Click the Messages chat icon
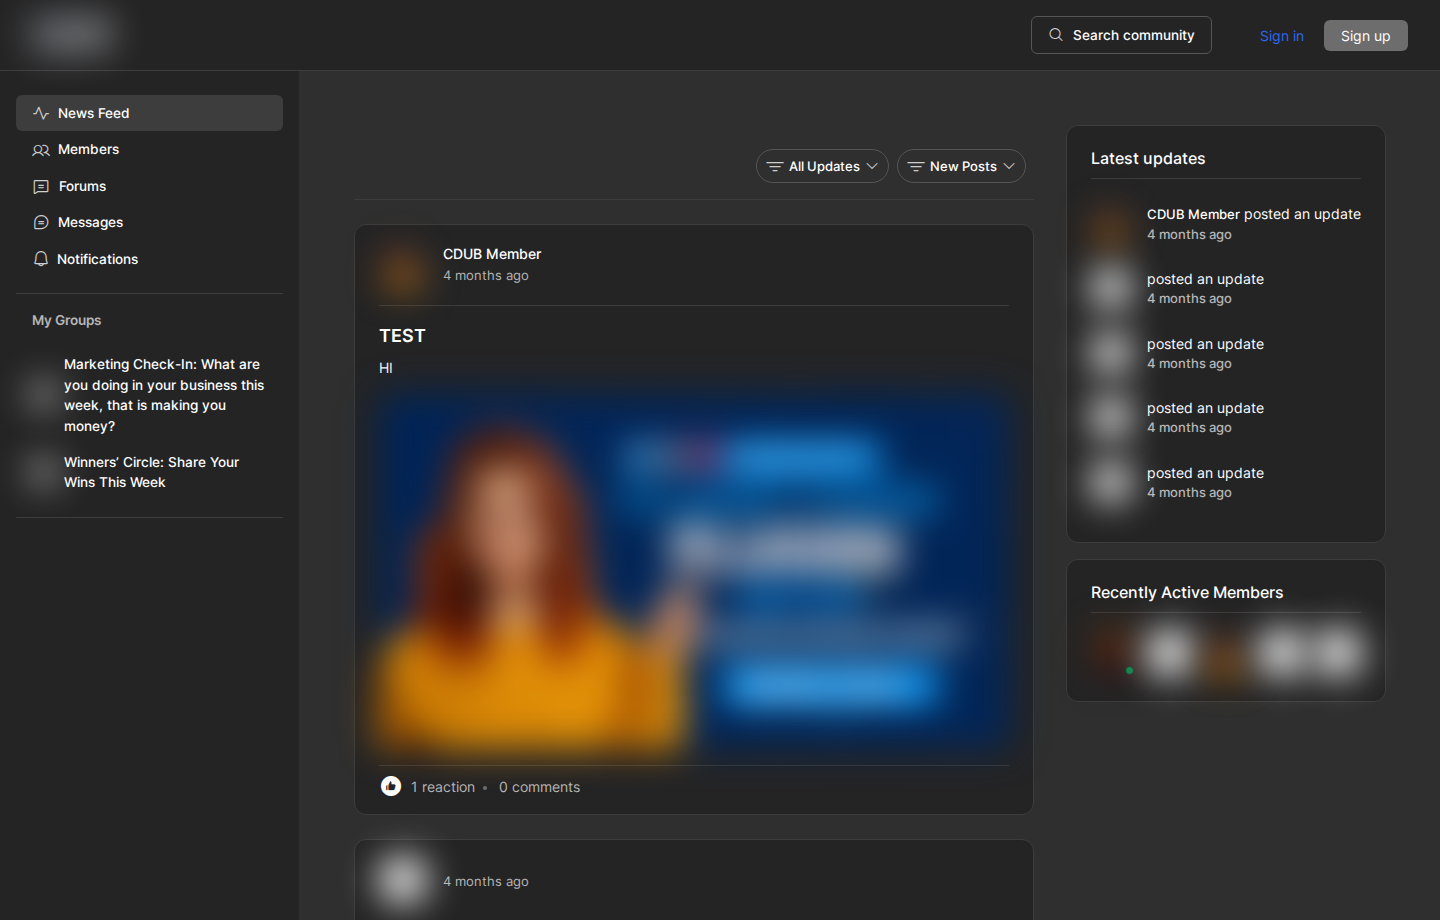The width and height of the screenshot is (1440, 920). click(41, 222)
